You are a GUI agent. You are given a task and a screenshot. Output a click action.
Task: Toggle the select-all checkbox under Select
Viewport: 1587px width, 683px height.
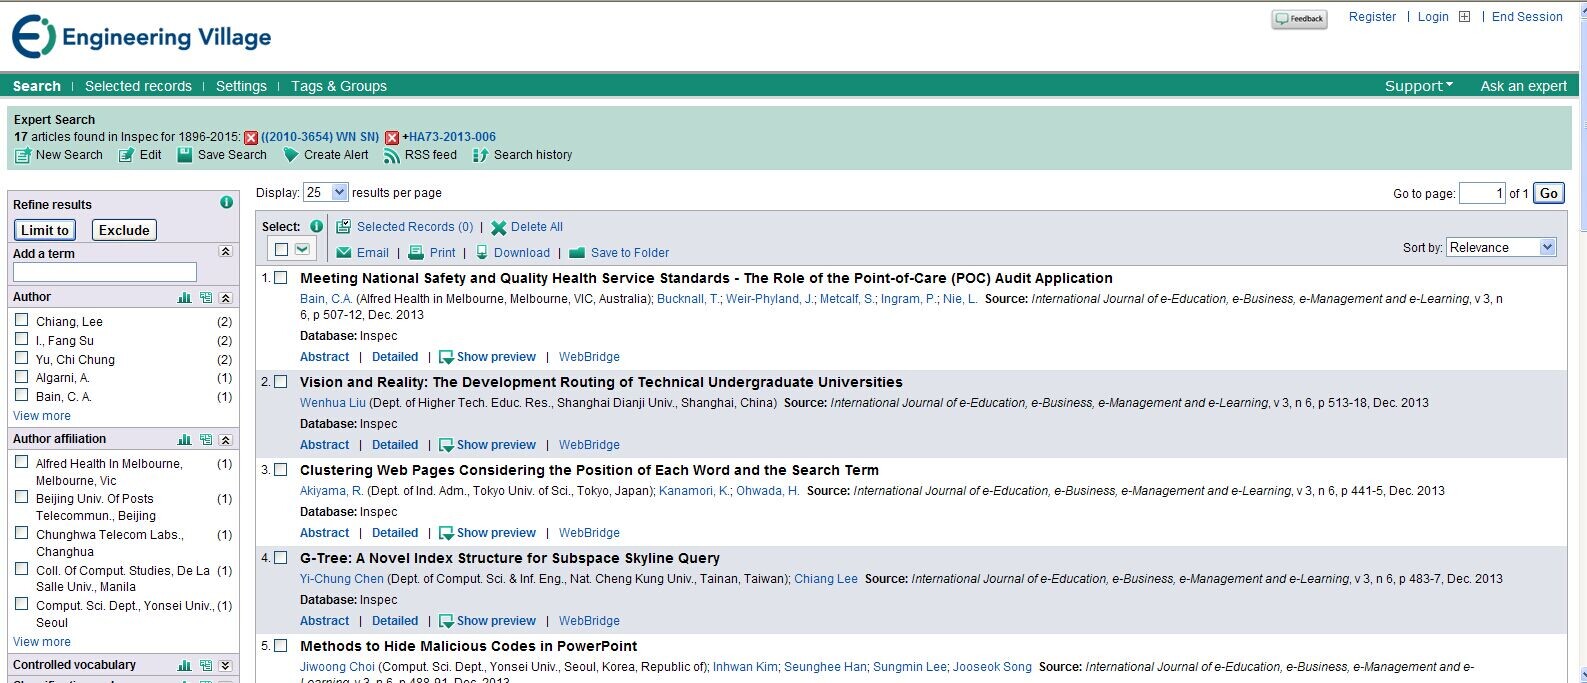(x=281, y=249)
